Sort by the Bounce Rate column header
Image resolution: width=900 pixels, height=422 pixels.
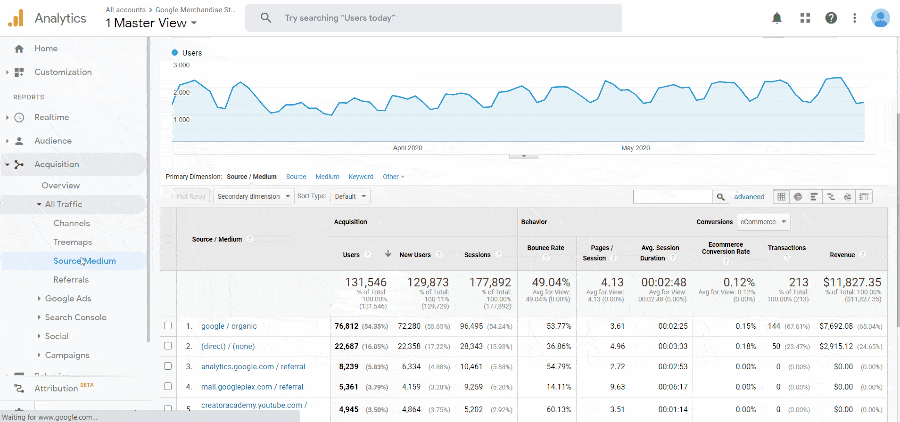[545, 248]
